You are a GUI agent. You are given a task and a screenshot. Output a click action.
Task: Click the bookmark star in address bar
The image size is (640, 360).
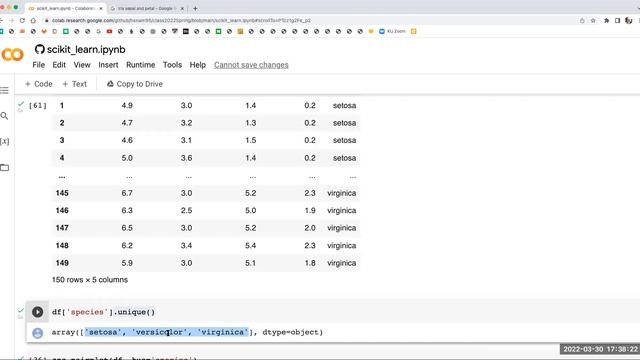593,20
